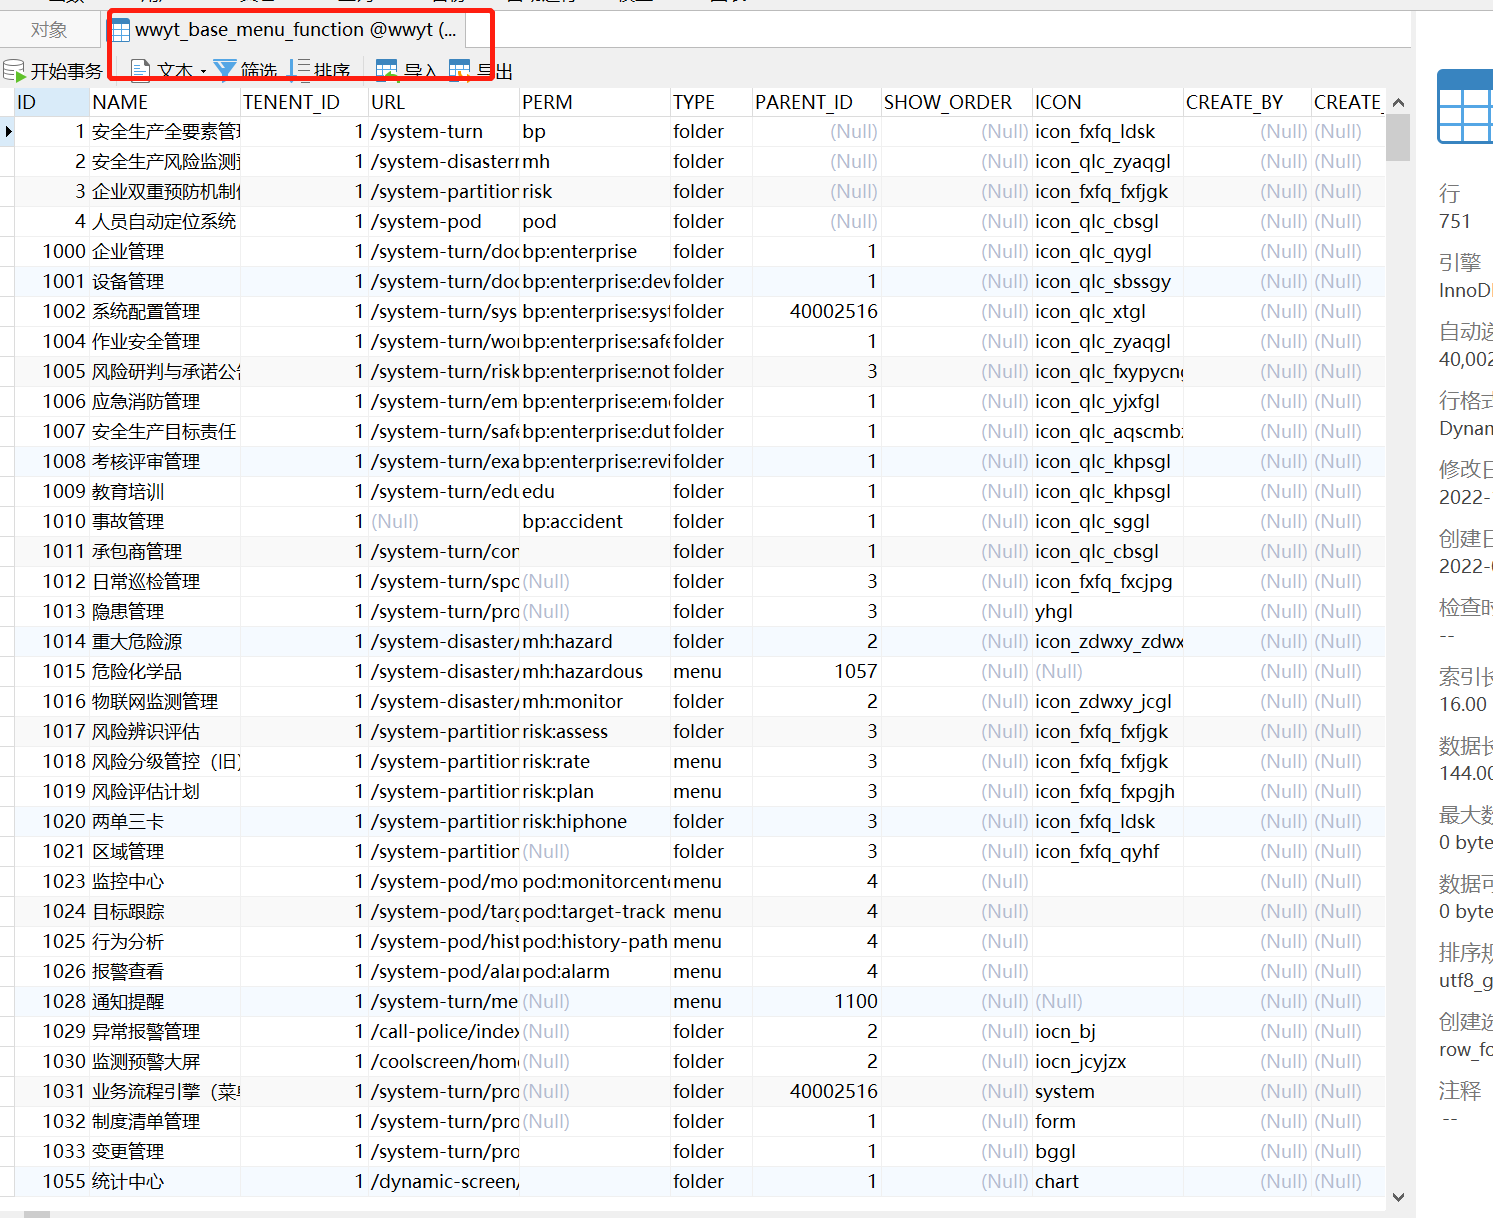Select the PERM cell pod:alarm

pyautogui.click(x=595, y=971)
